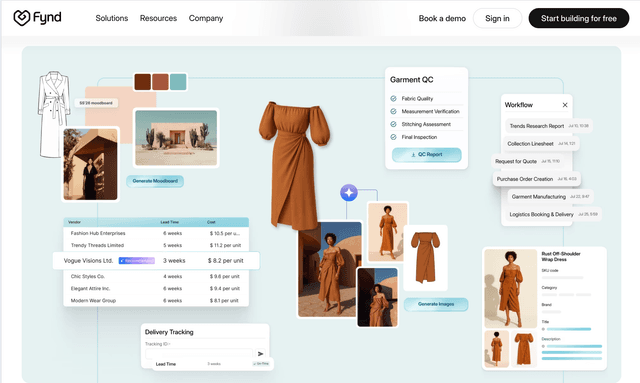This screenshot has width=640, height=383.
Task: Click the Book a demo link
Action: pyautogui.click(x=442, y=18)
